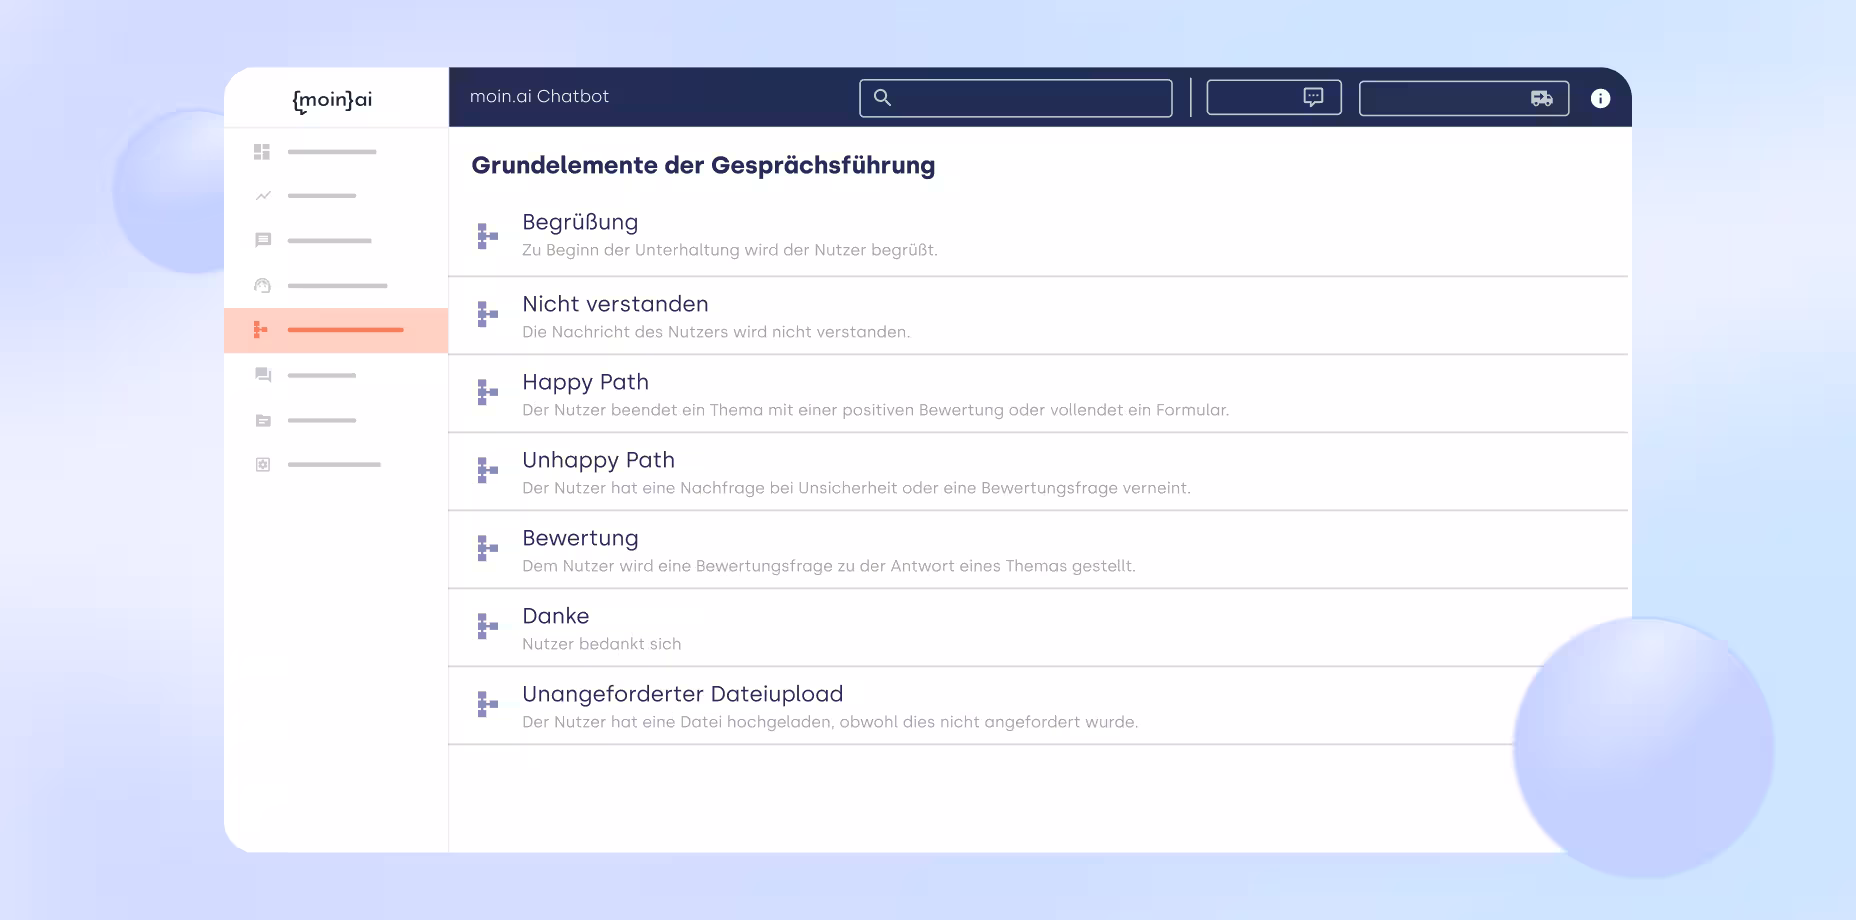This screenshot has height=920, width=1856.
Task: Open the info icon in the header
Action: click(1600, 98)
